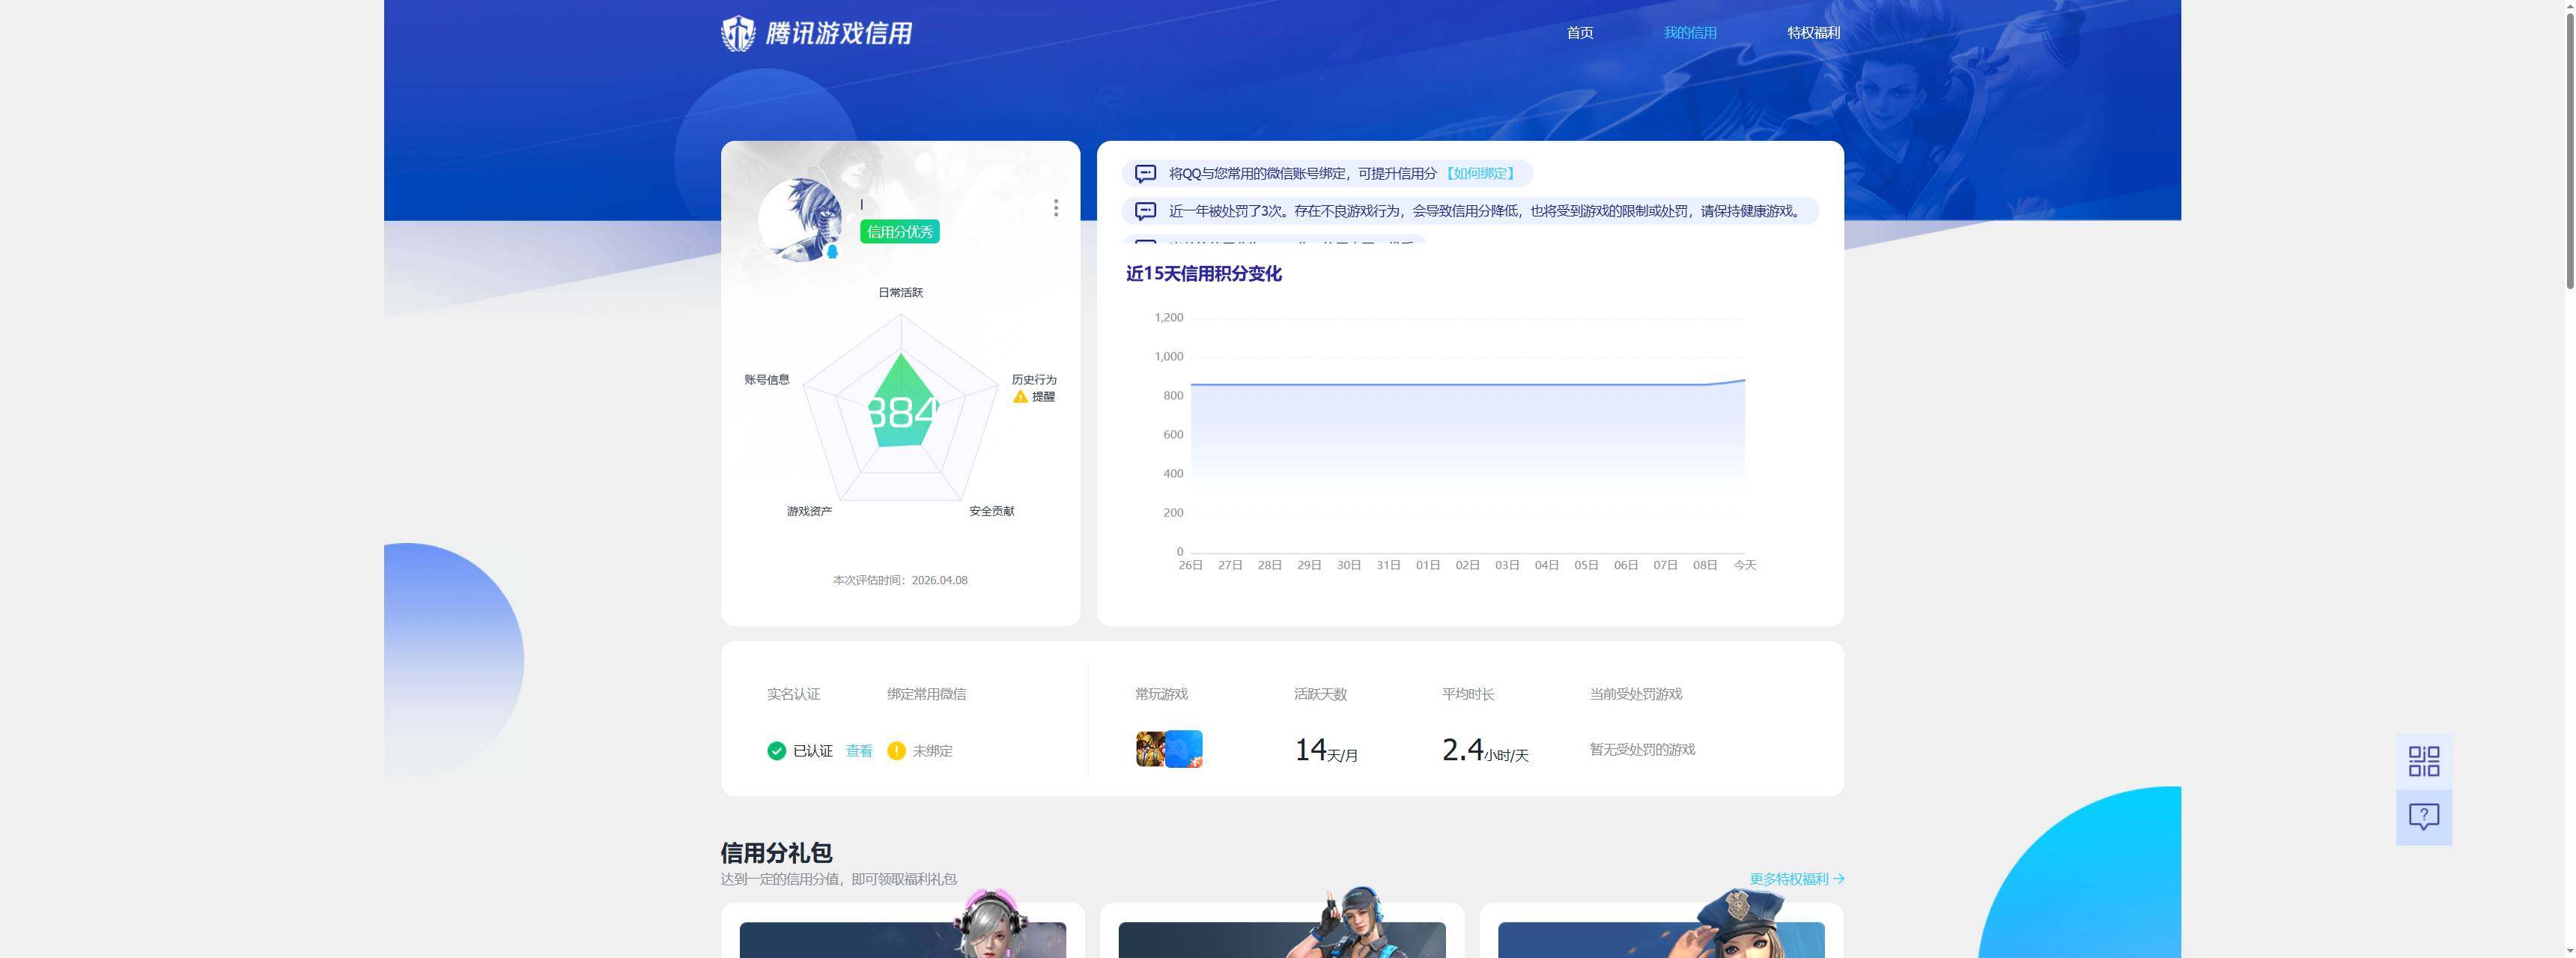
Task: Click the 08日 label on chart axis
Action: pos(1704,565)
